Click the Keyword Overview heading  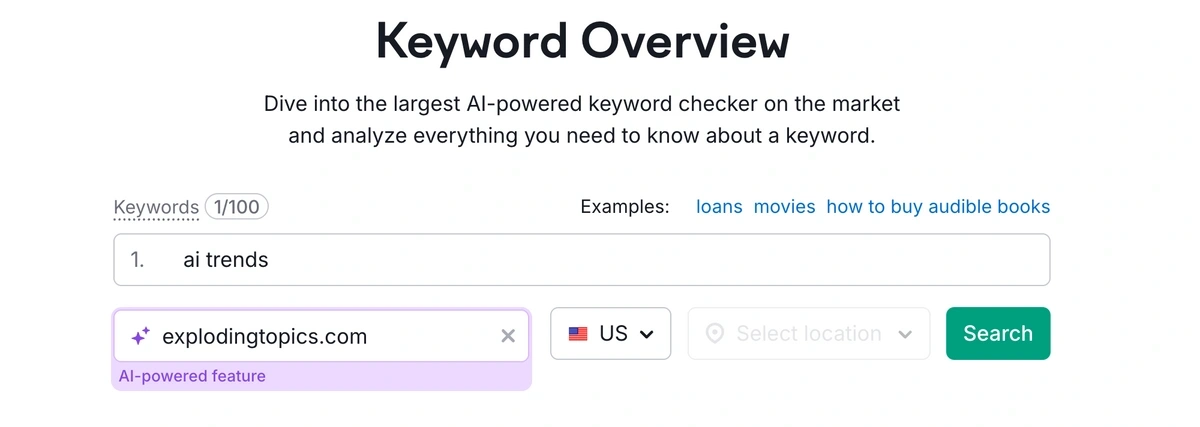pos(582,41)
